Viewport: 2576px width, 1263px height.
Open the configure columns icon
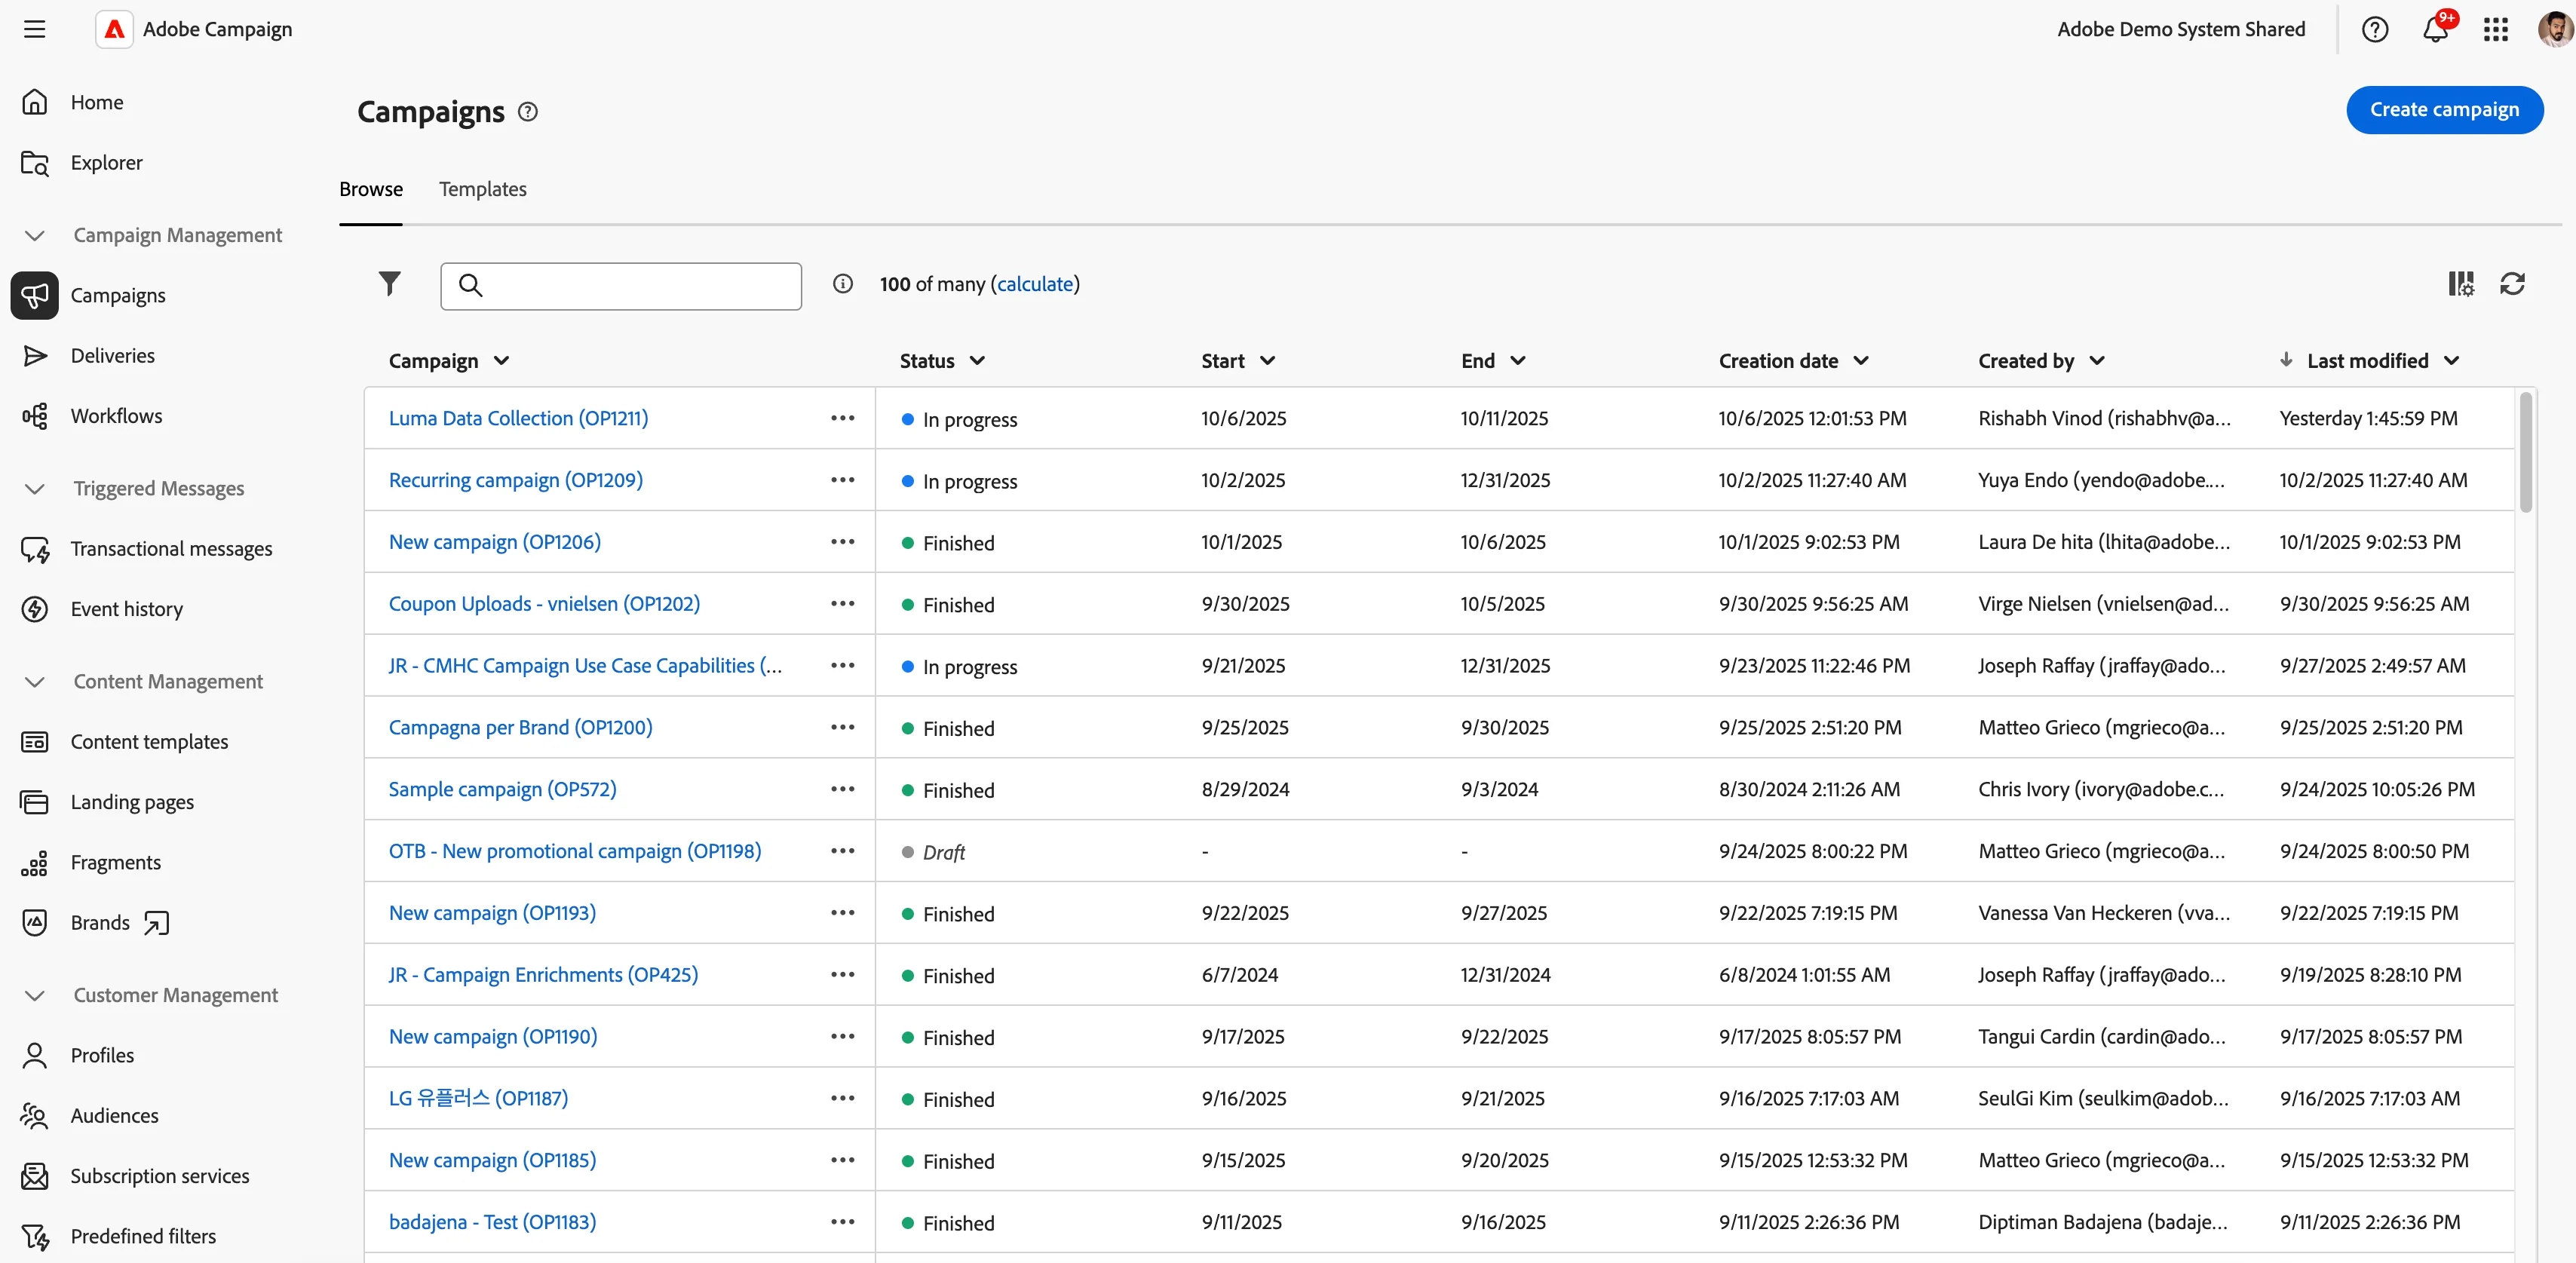[x=2461, y=284]
